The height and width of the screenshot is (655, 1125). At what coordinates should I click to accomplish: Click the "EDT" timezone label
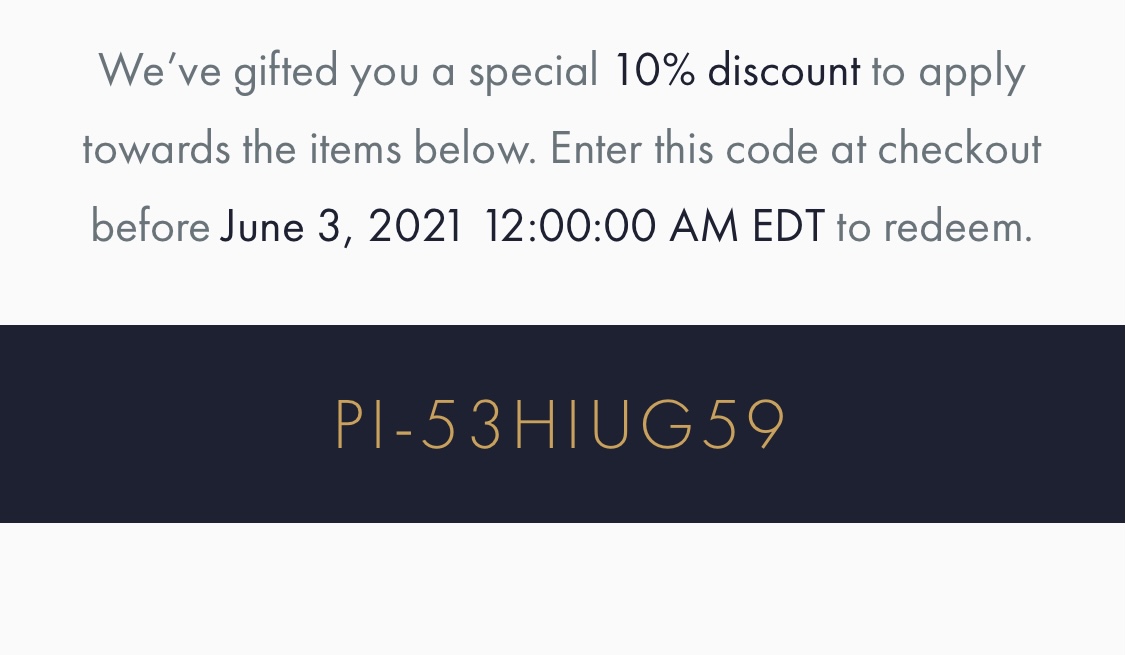click(788, 227)
